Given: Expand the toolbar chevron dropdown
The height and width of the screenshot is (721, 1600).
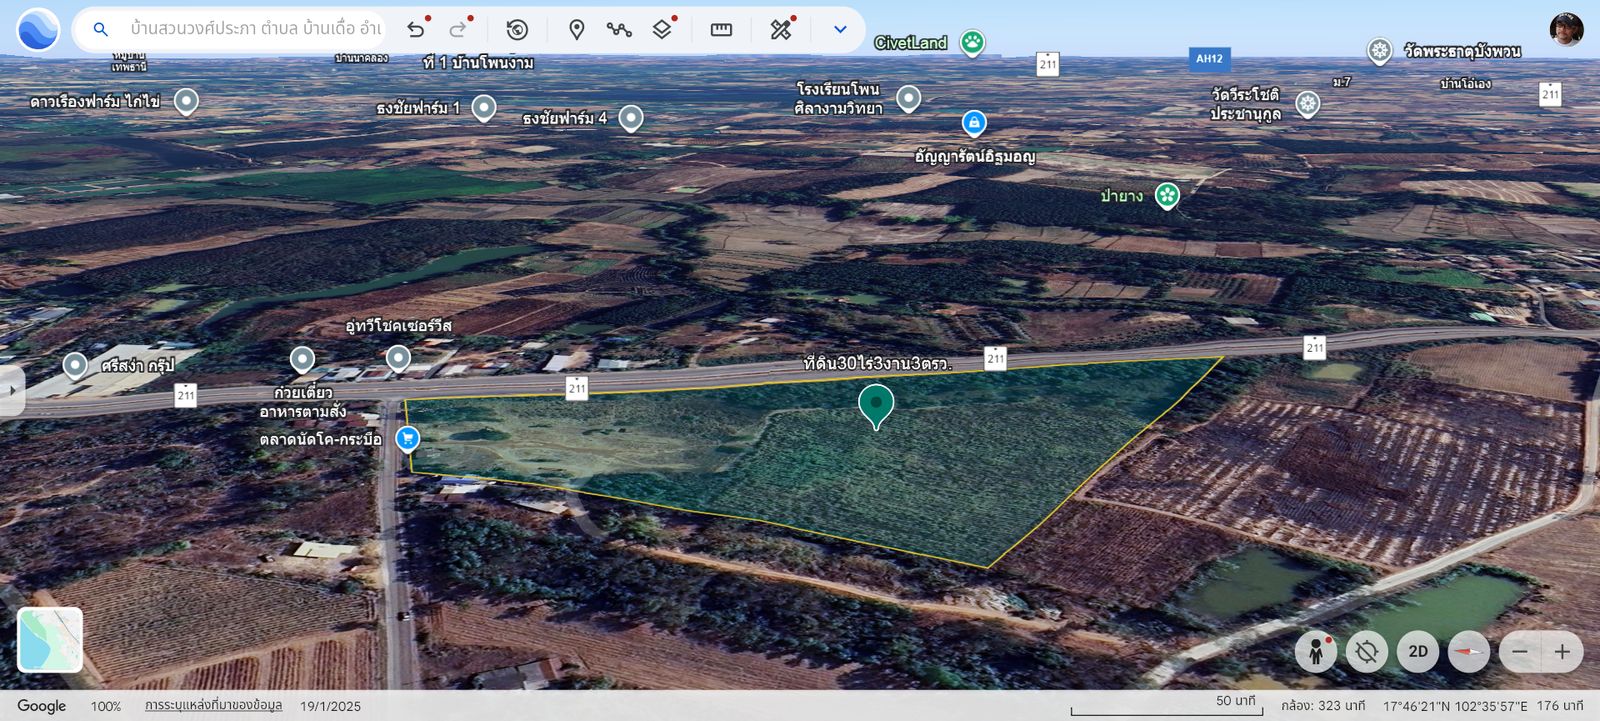Looking at the screenshot, I should [840, 30].
